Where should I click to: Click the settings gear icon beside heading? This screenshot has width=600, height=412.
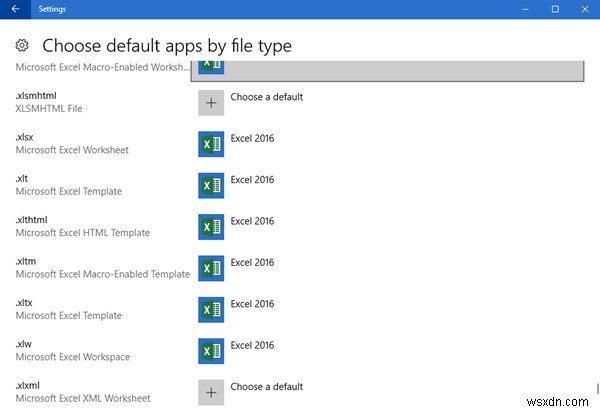pyautogui.click(x=22, y=45)
